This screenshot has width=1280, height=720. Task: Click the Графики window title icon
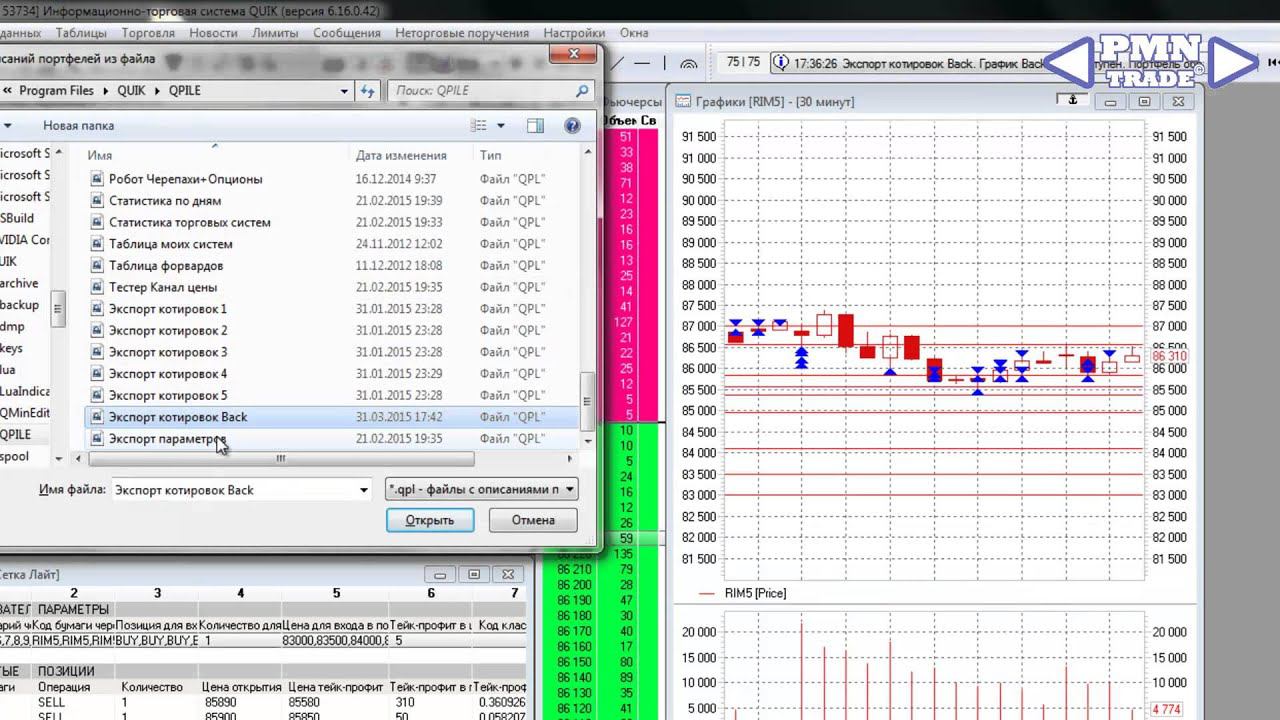coord(684,101)
